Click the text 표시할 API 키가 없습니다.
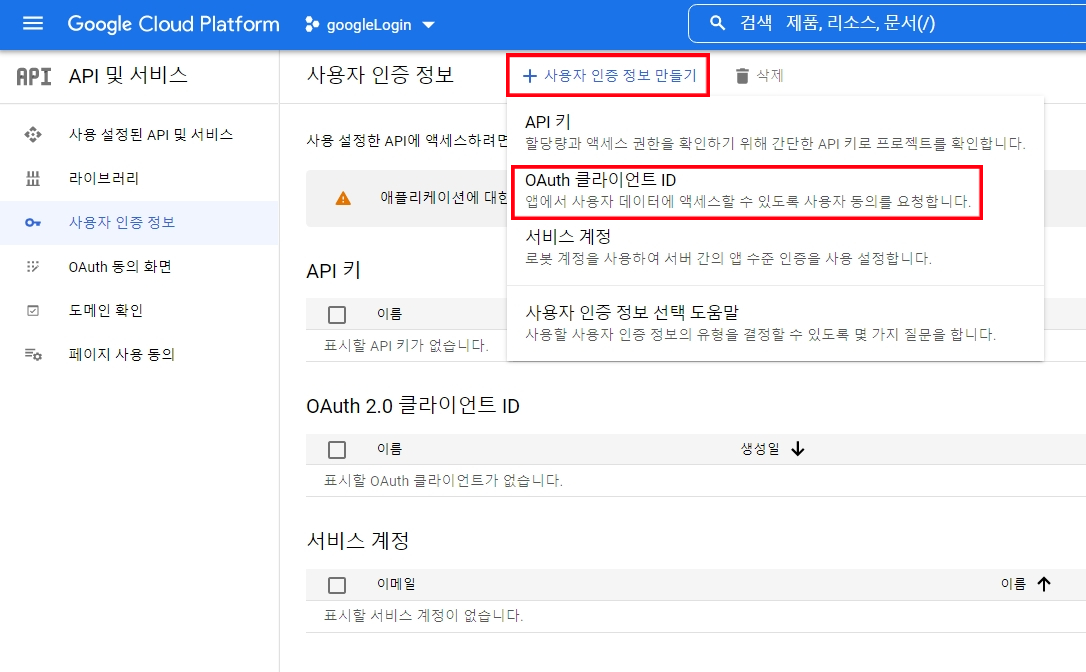Screen dimensions: 1086x672 pos(407,345)
